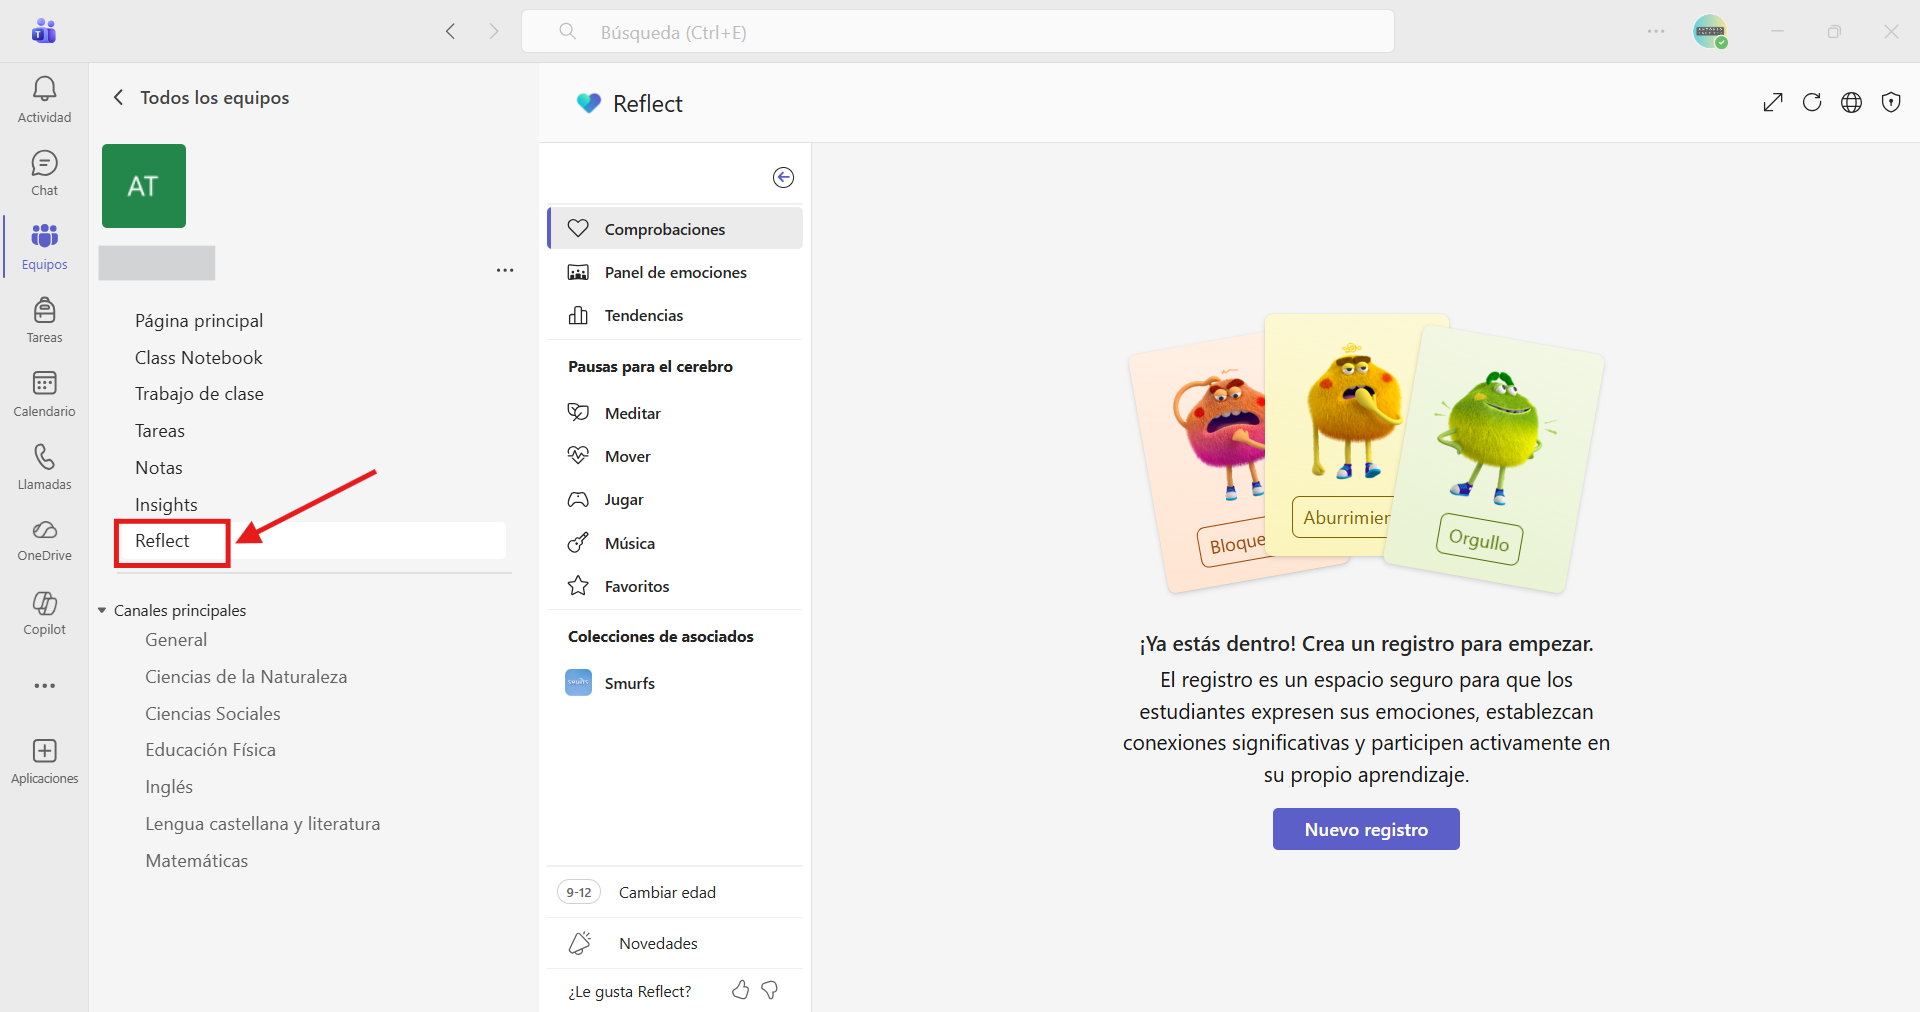This screenshot has width=1920, height=1012.
Task: Click Cambiar edad option
Action: (675, 892)
